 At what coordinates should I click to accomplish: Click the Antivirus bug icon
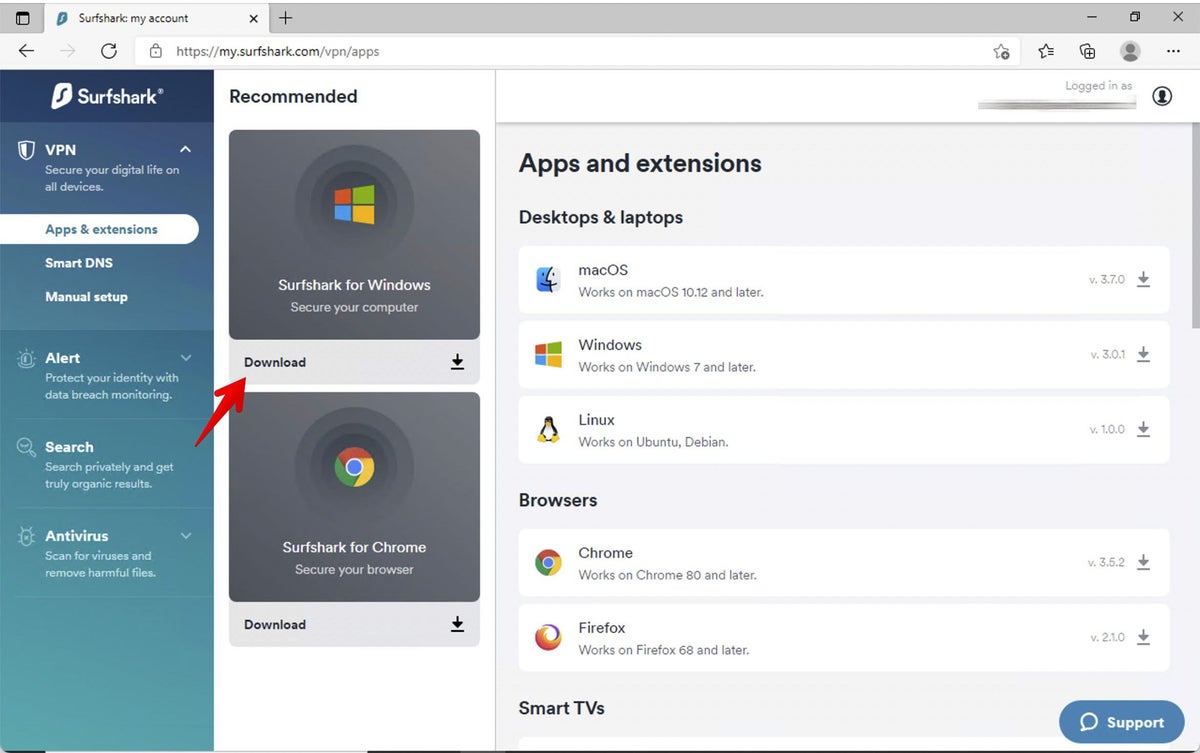click(27, 537)
